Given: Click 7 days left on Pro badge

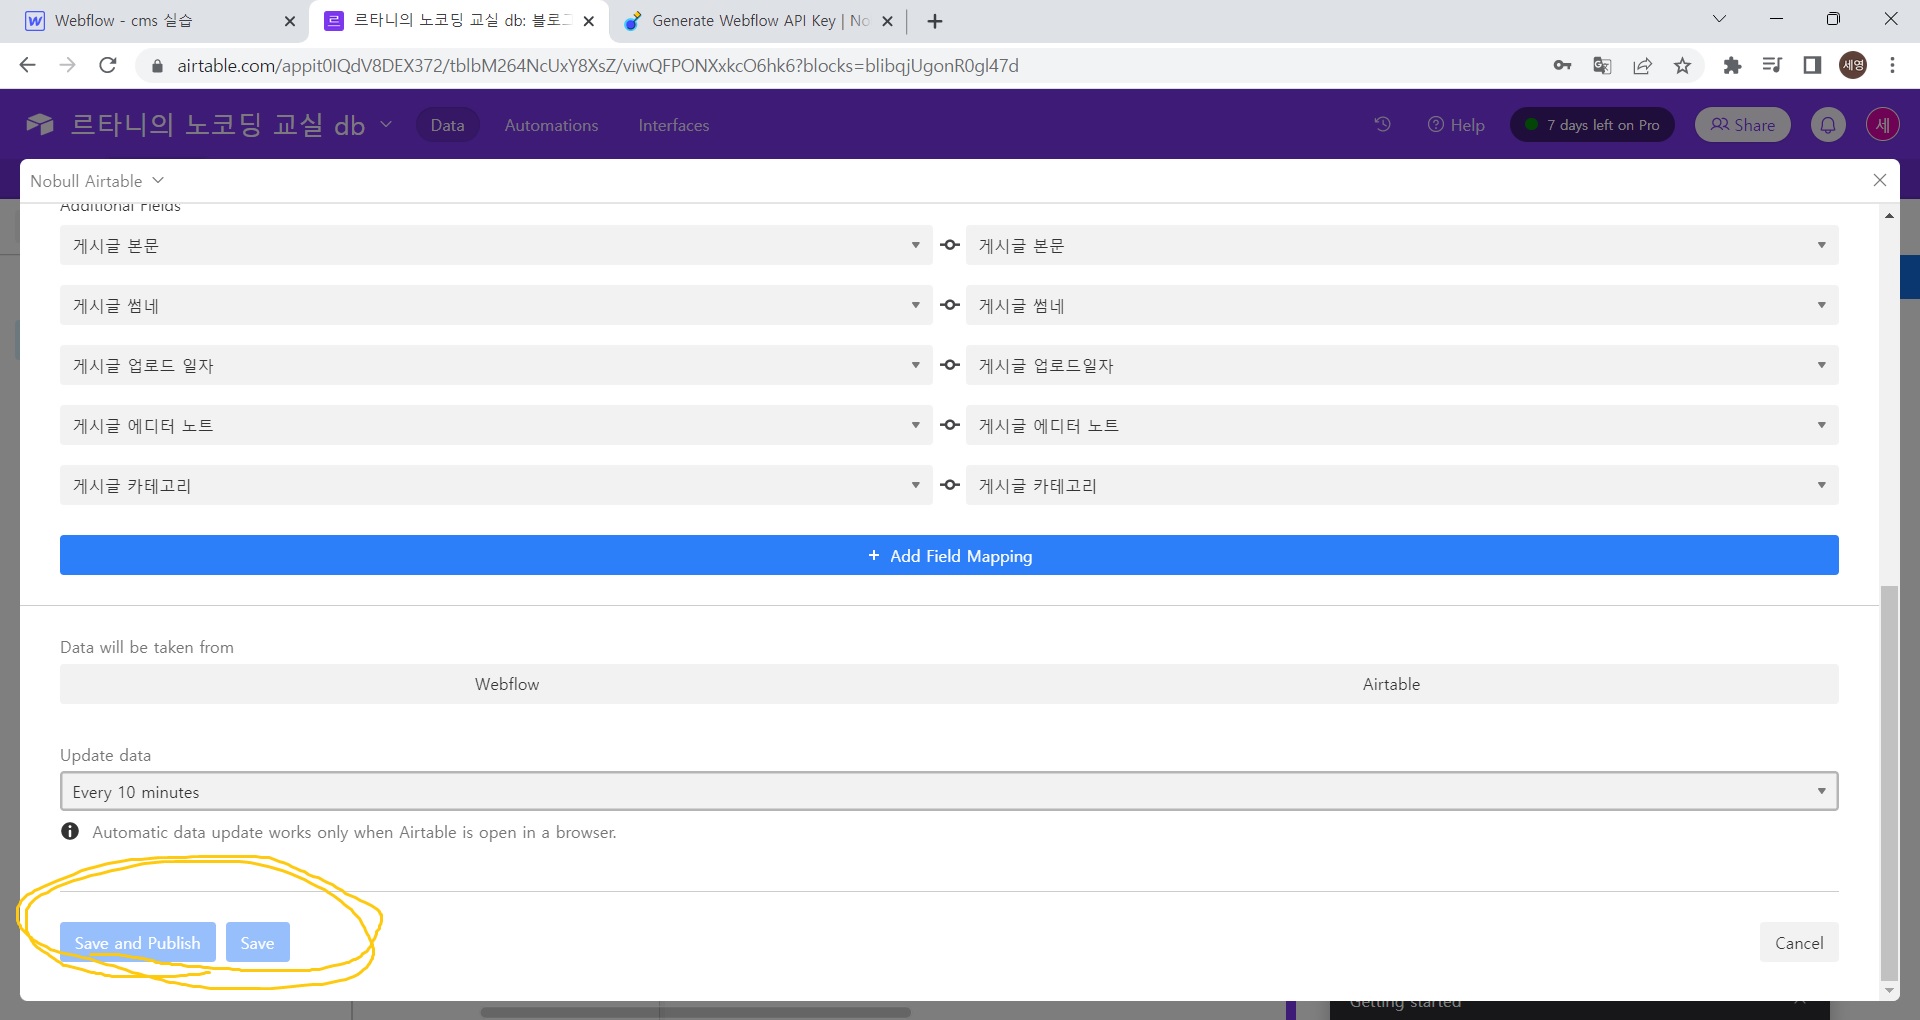Looking at the screenshot, I should coord(1592,124).
